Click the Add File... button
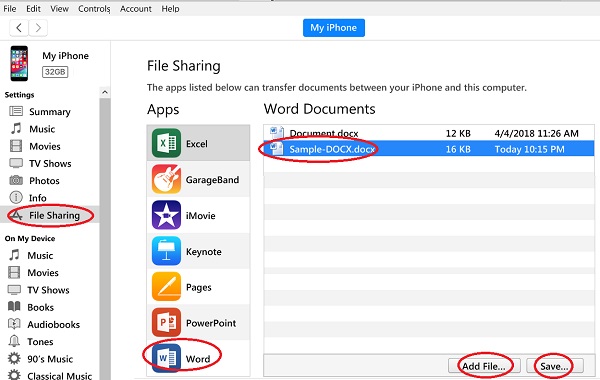 click(484, 366)
